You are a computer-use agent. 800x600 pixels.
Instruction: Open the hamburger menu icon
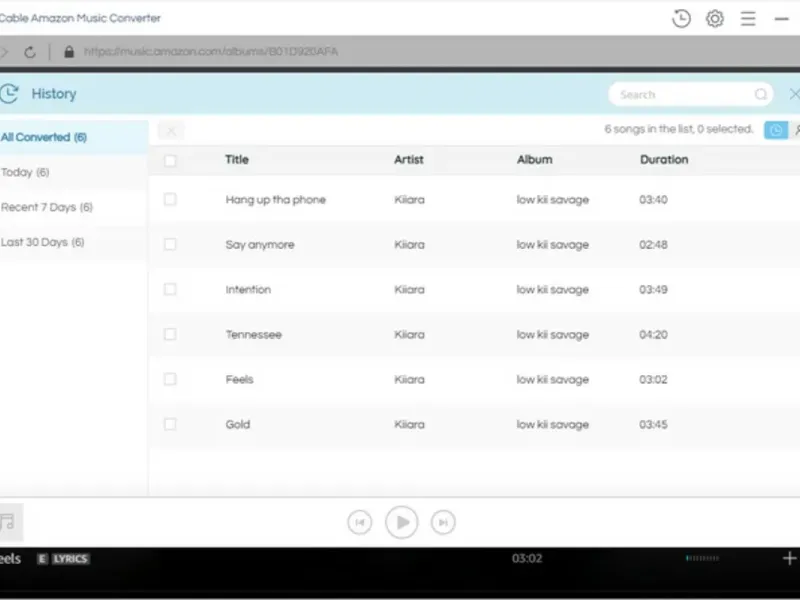pos(748,19)
